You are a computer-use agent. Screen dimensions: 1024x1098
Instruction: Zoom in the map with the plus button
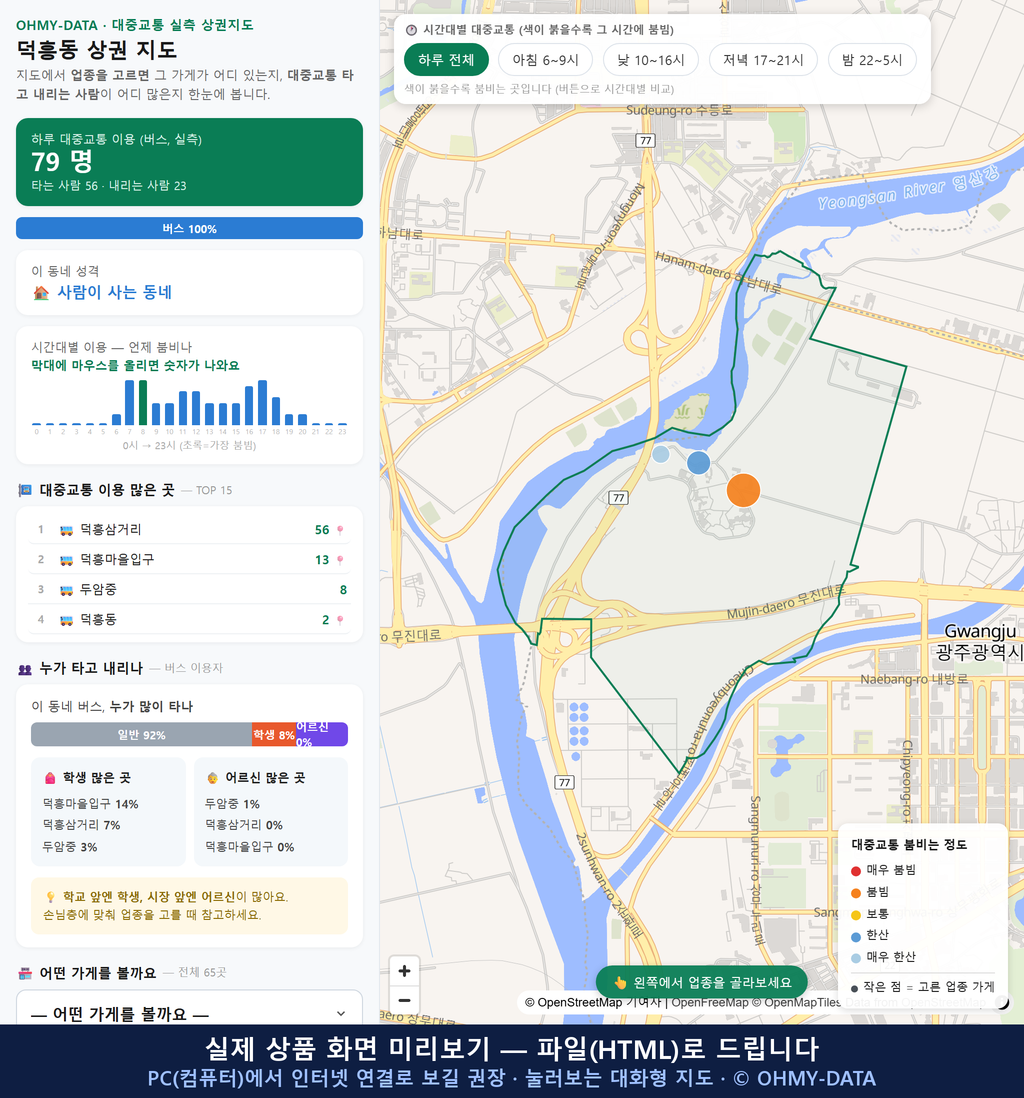point(404,971)
